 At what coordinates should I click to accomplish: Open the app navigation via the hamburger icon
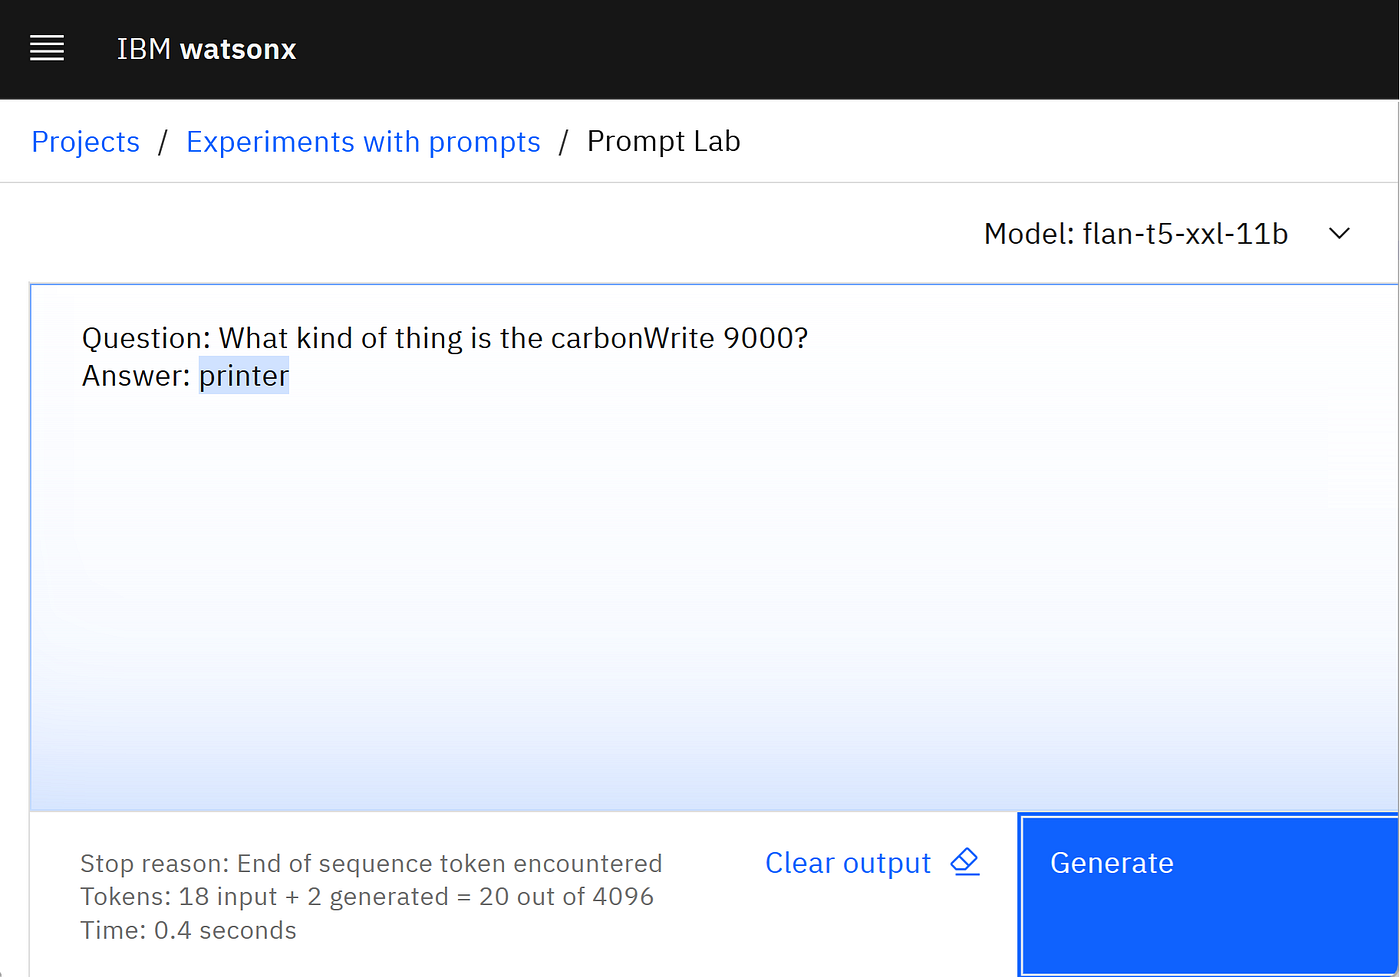point(46,48)
